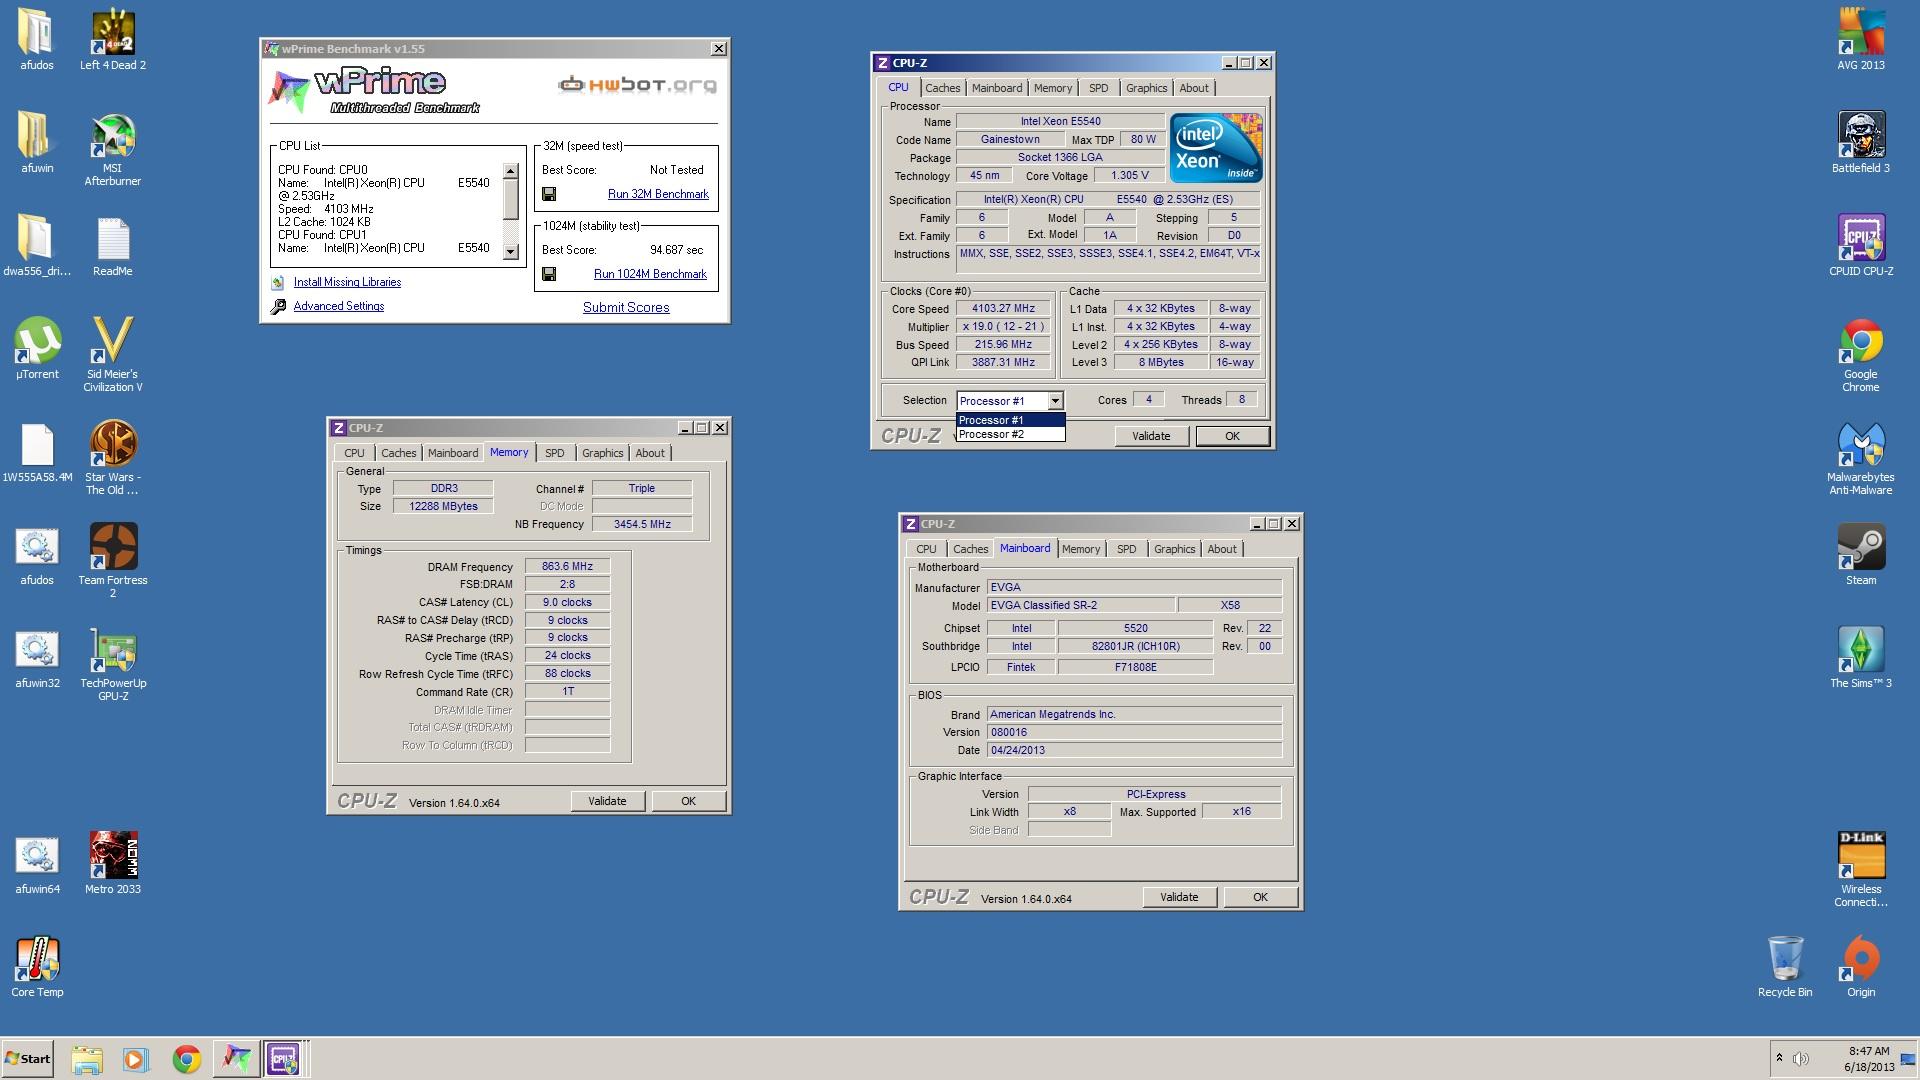Select Memory tab in Mainboard CPU-Z window

[x=1080, y=549]
